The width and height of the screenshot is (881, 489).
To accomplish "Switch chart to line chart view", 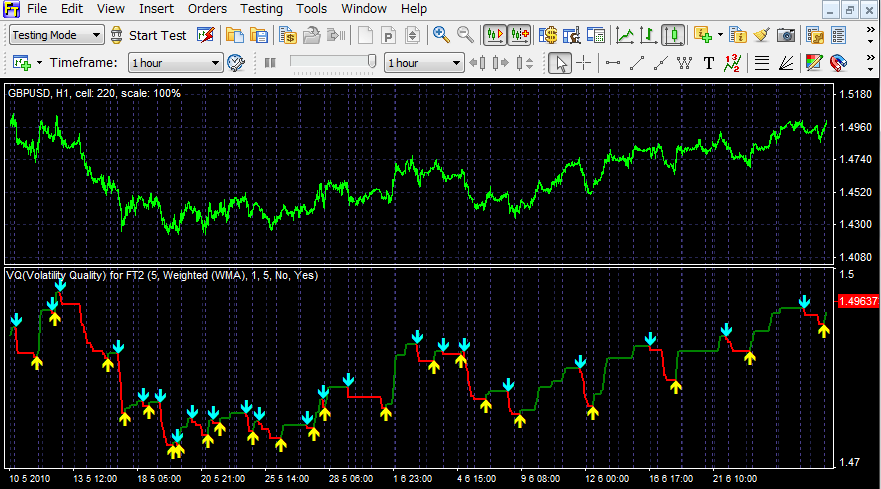I will tap(624, 35).
